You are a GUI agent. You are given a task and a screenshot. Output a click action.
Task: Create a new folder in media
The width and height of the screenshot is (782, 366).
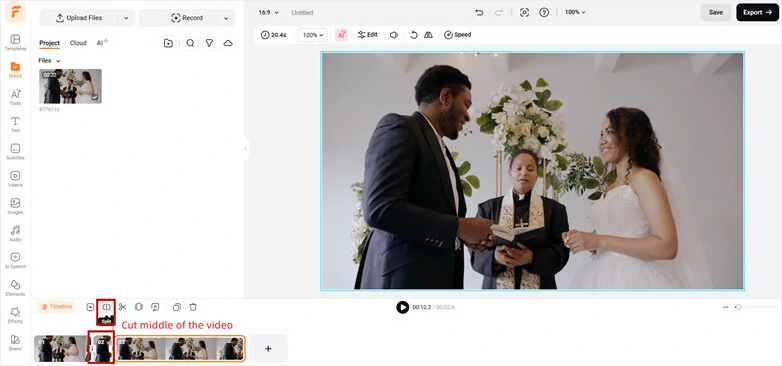click(x=169, y=43)
